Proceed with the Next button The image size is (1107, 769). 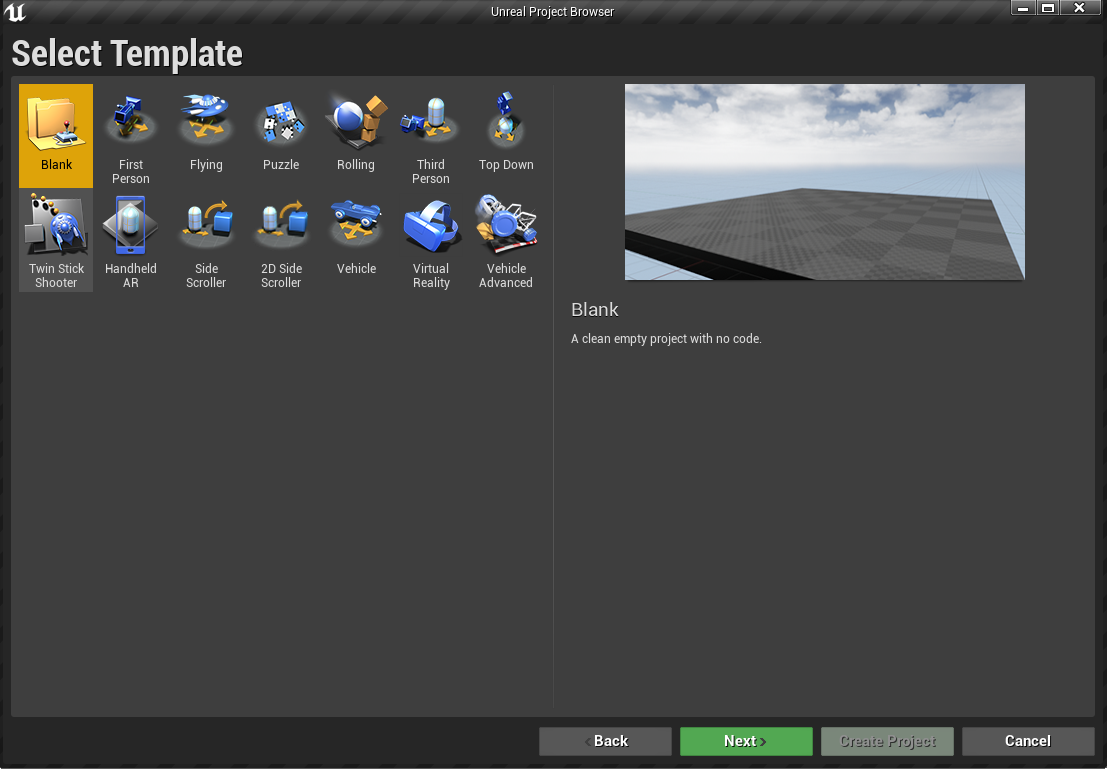pos(746,741)
